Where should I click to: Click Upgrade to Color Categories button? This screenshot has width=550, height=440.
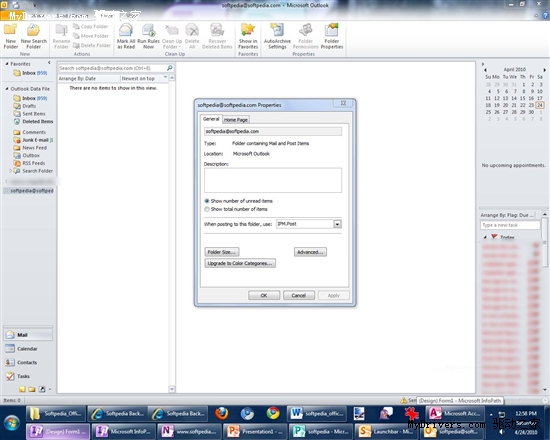pyautogui.click(x=240, y=263)
